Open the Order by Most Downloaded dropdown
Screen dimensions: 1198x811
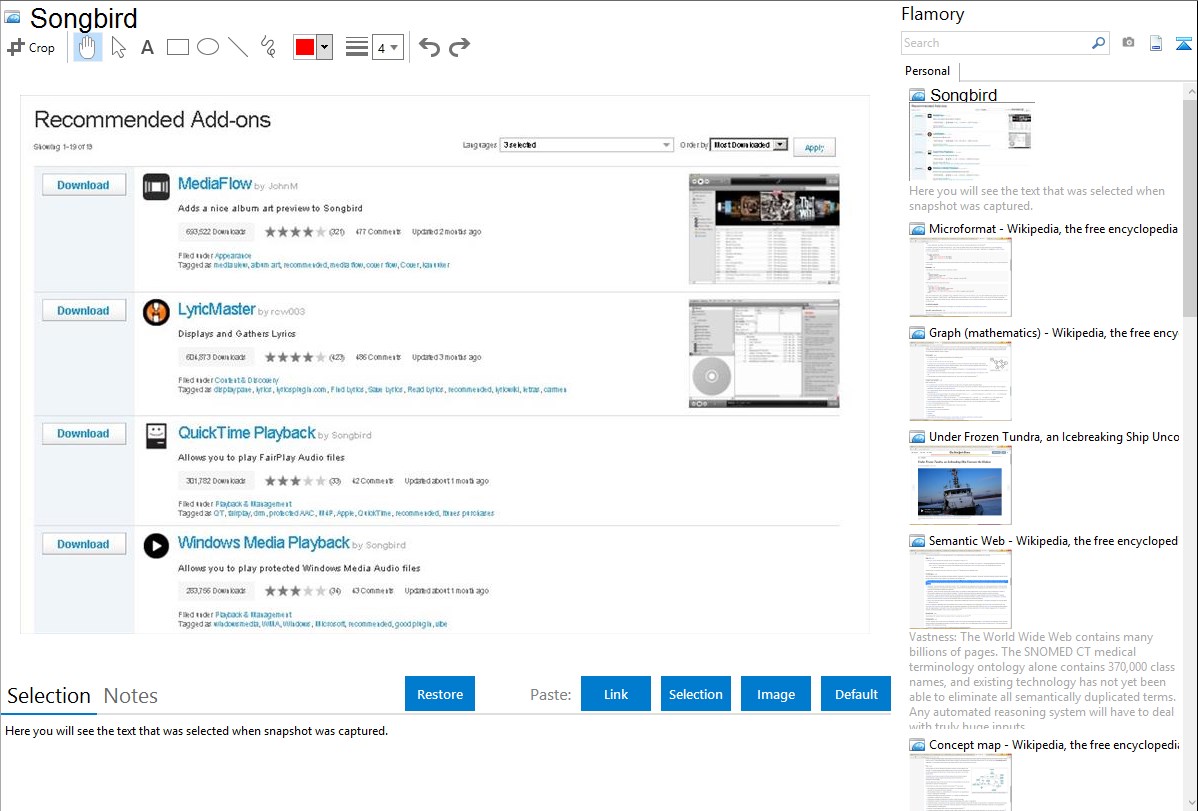pyautogui.click(x=749, y=144)
